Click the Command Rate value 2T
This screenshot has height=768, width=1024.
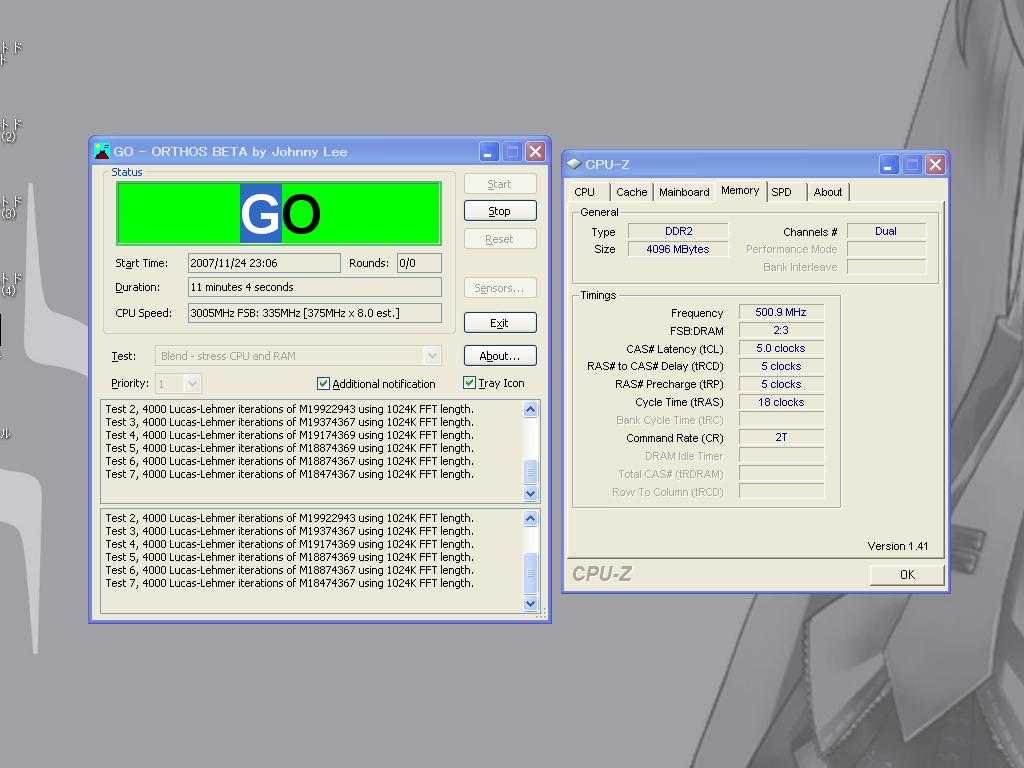[x=781, y=438]
